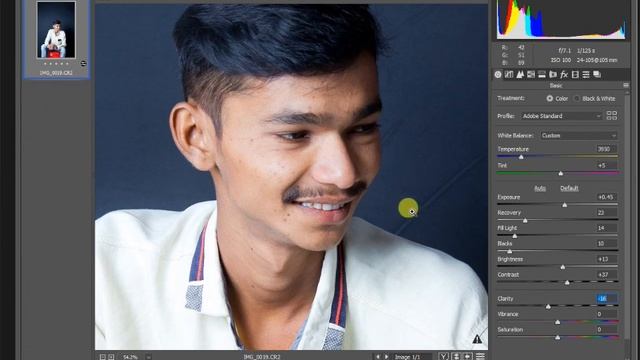
Task: Open the bottom-right preview options menu
Action: (480, 356)
